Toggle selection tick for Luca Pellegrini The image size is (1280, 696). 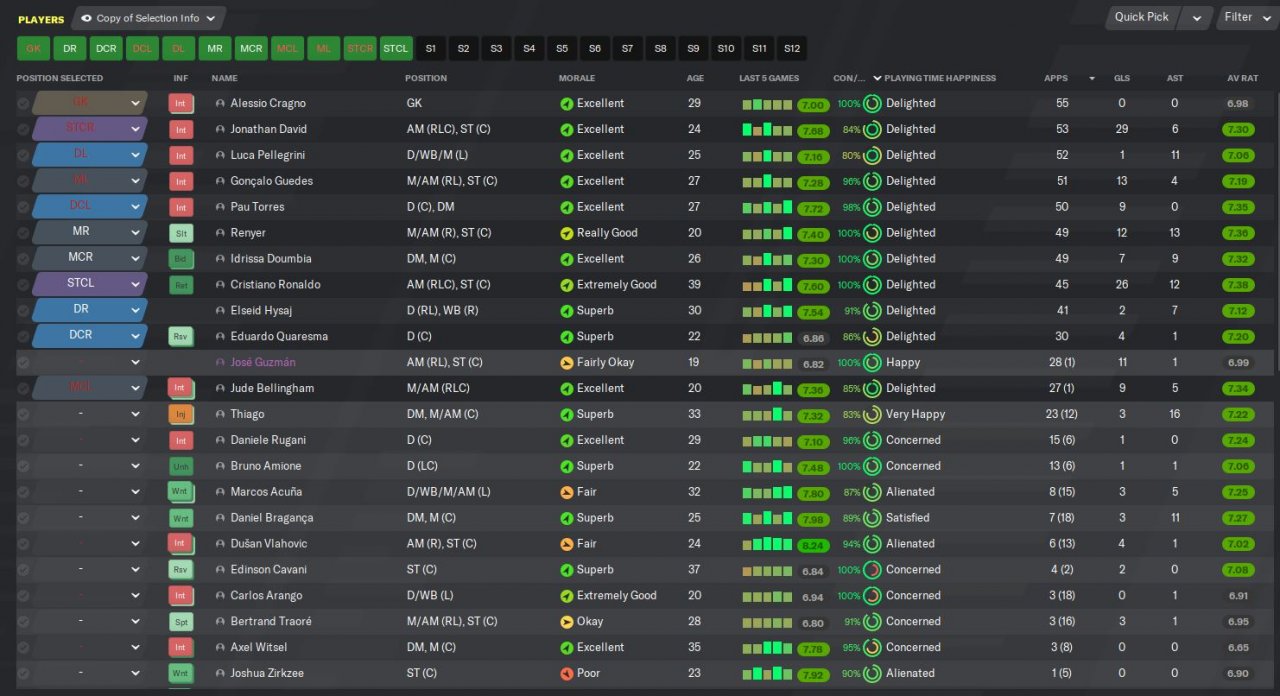tap(23, 155)
